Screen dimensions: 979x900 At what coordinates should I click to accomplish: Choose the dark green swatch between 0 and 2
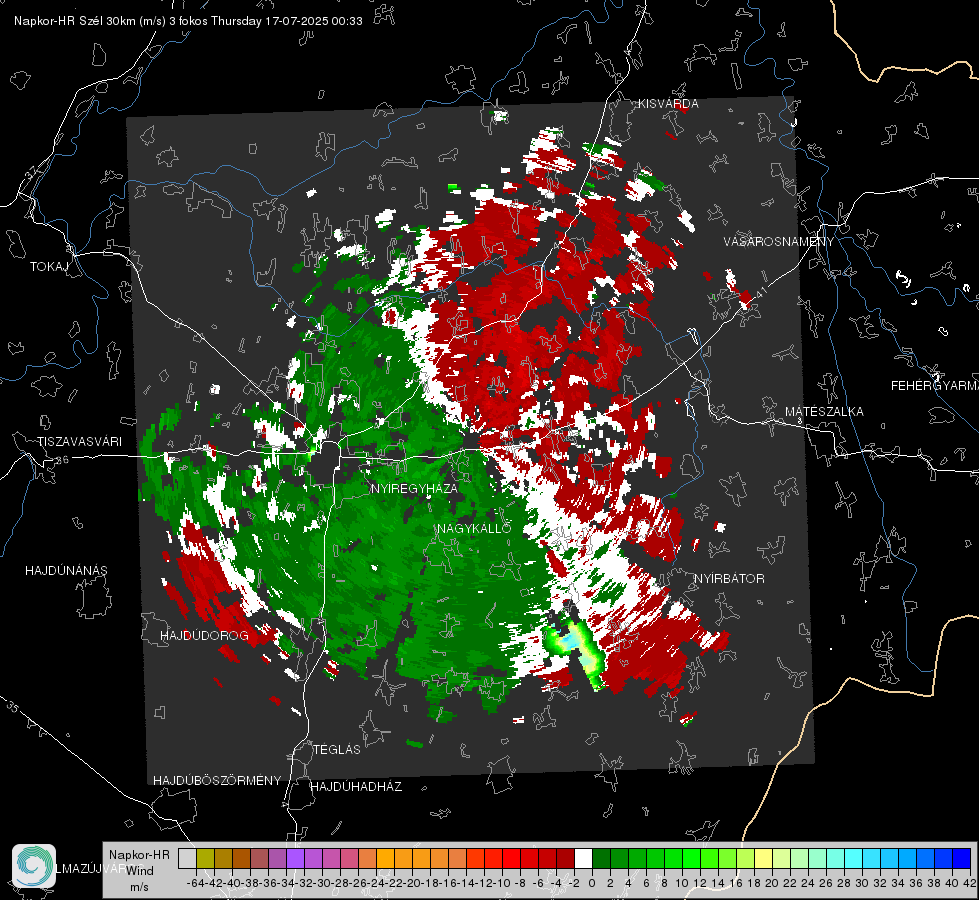601,859
